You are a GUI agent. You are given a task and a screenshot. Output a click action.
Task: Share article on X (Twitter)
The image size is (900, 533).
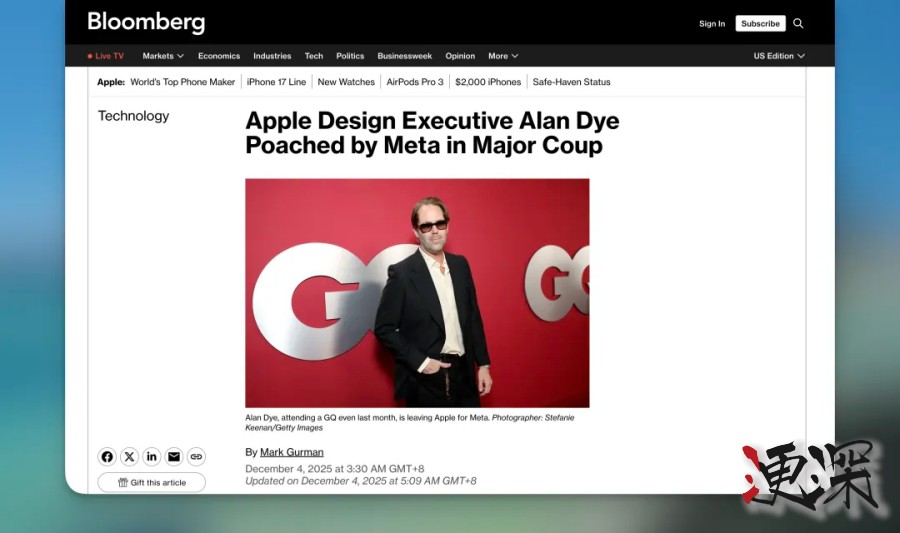point(129,457)
